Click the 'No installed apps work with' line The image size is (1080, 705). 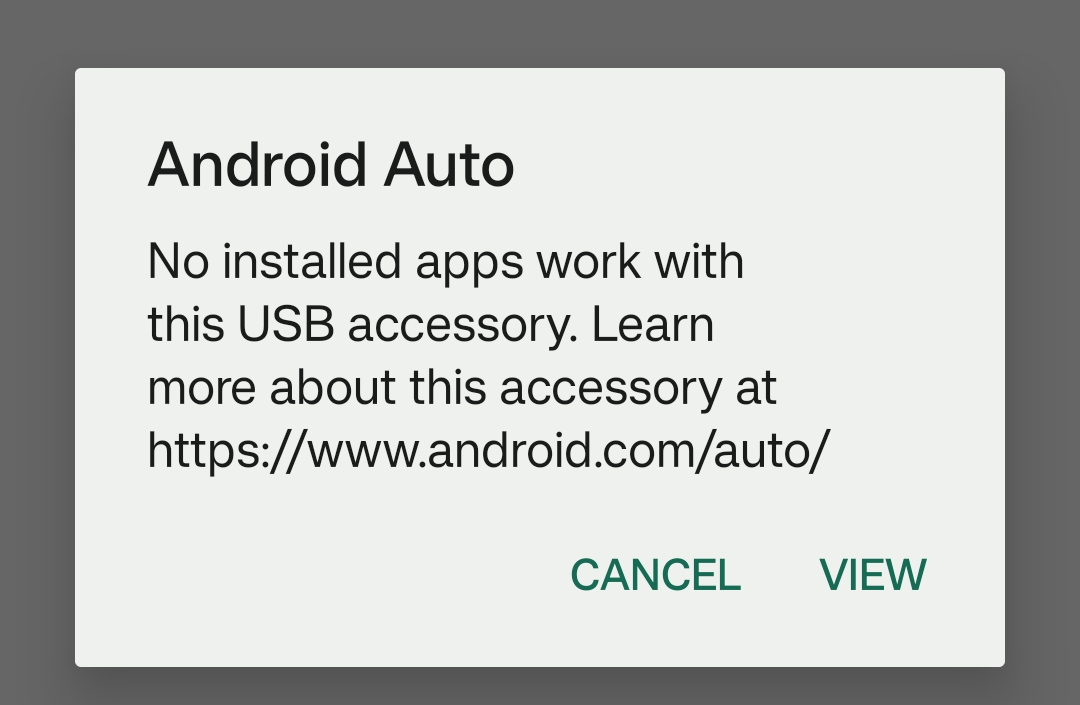coord(446,262)
